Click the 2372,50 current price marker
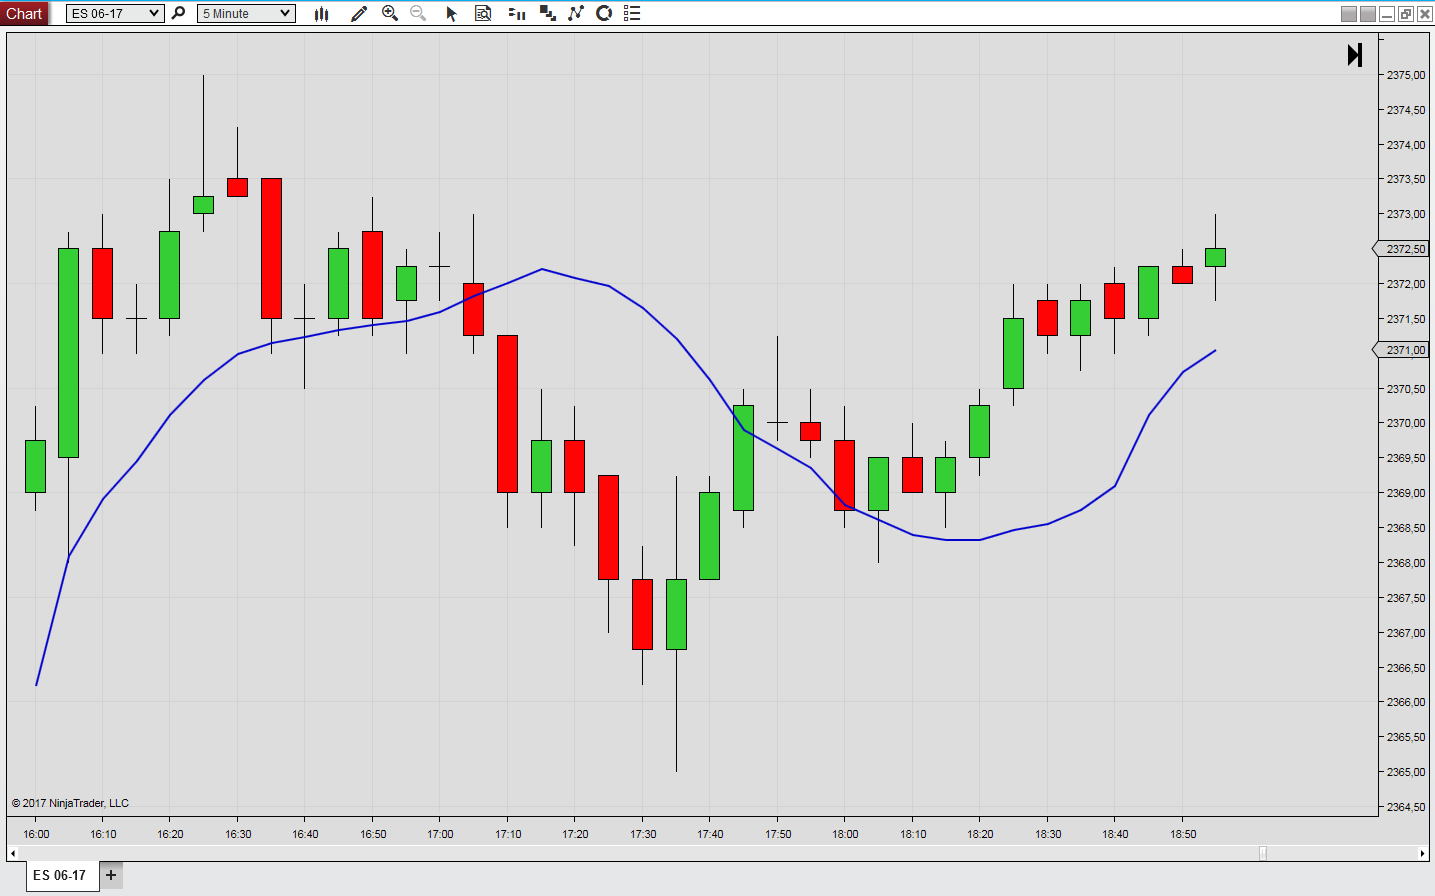The image size is (1435, 896). click(1401, 249)
